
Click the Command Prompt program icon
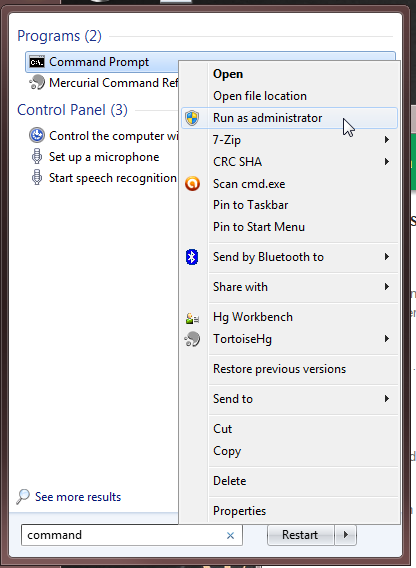click(37, 62)
